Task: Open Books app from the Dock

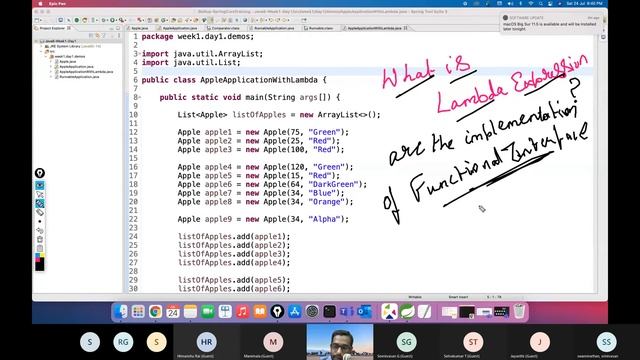Action: click(260, 312)
